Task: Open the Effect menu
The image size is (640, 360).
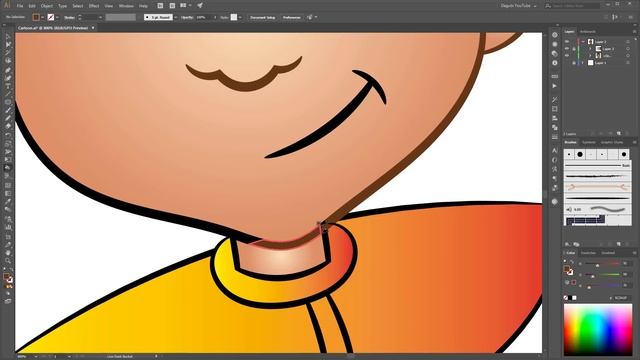Action: coord(94,6)
